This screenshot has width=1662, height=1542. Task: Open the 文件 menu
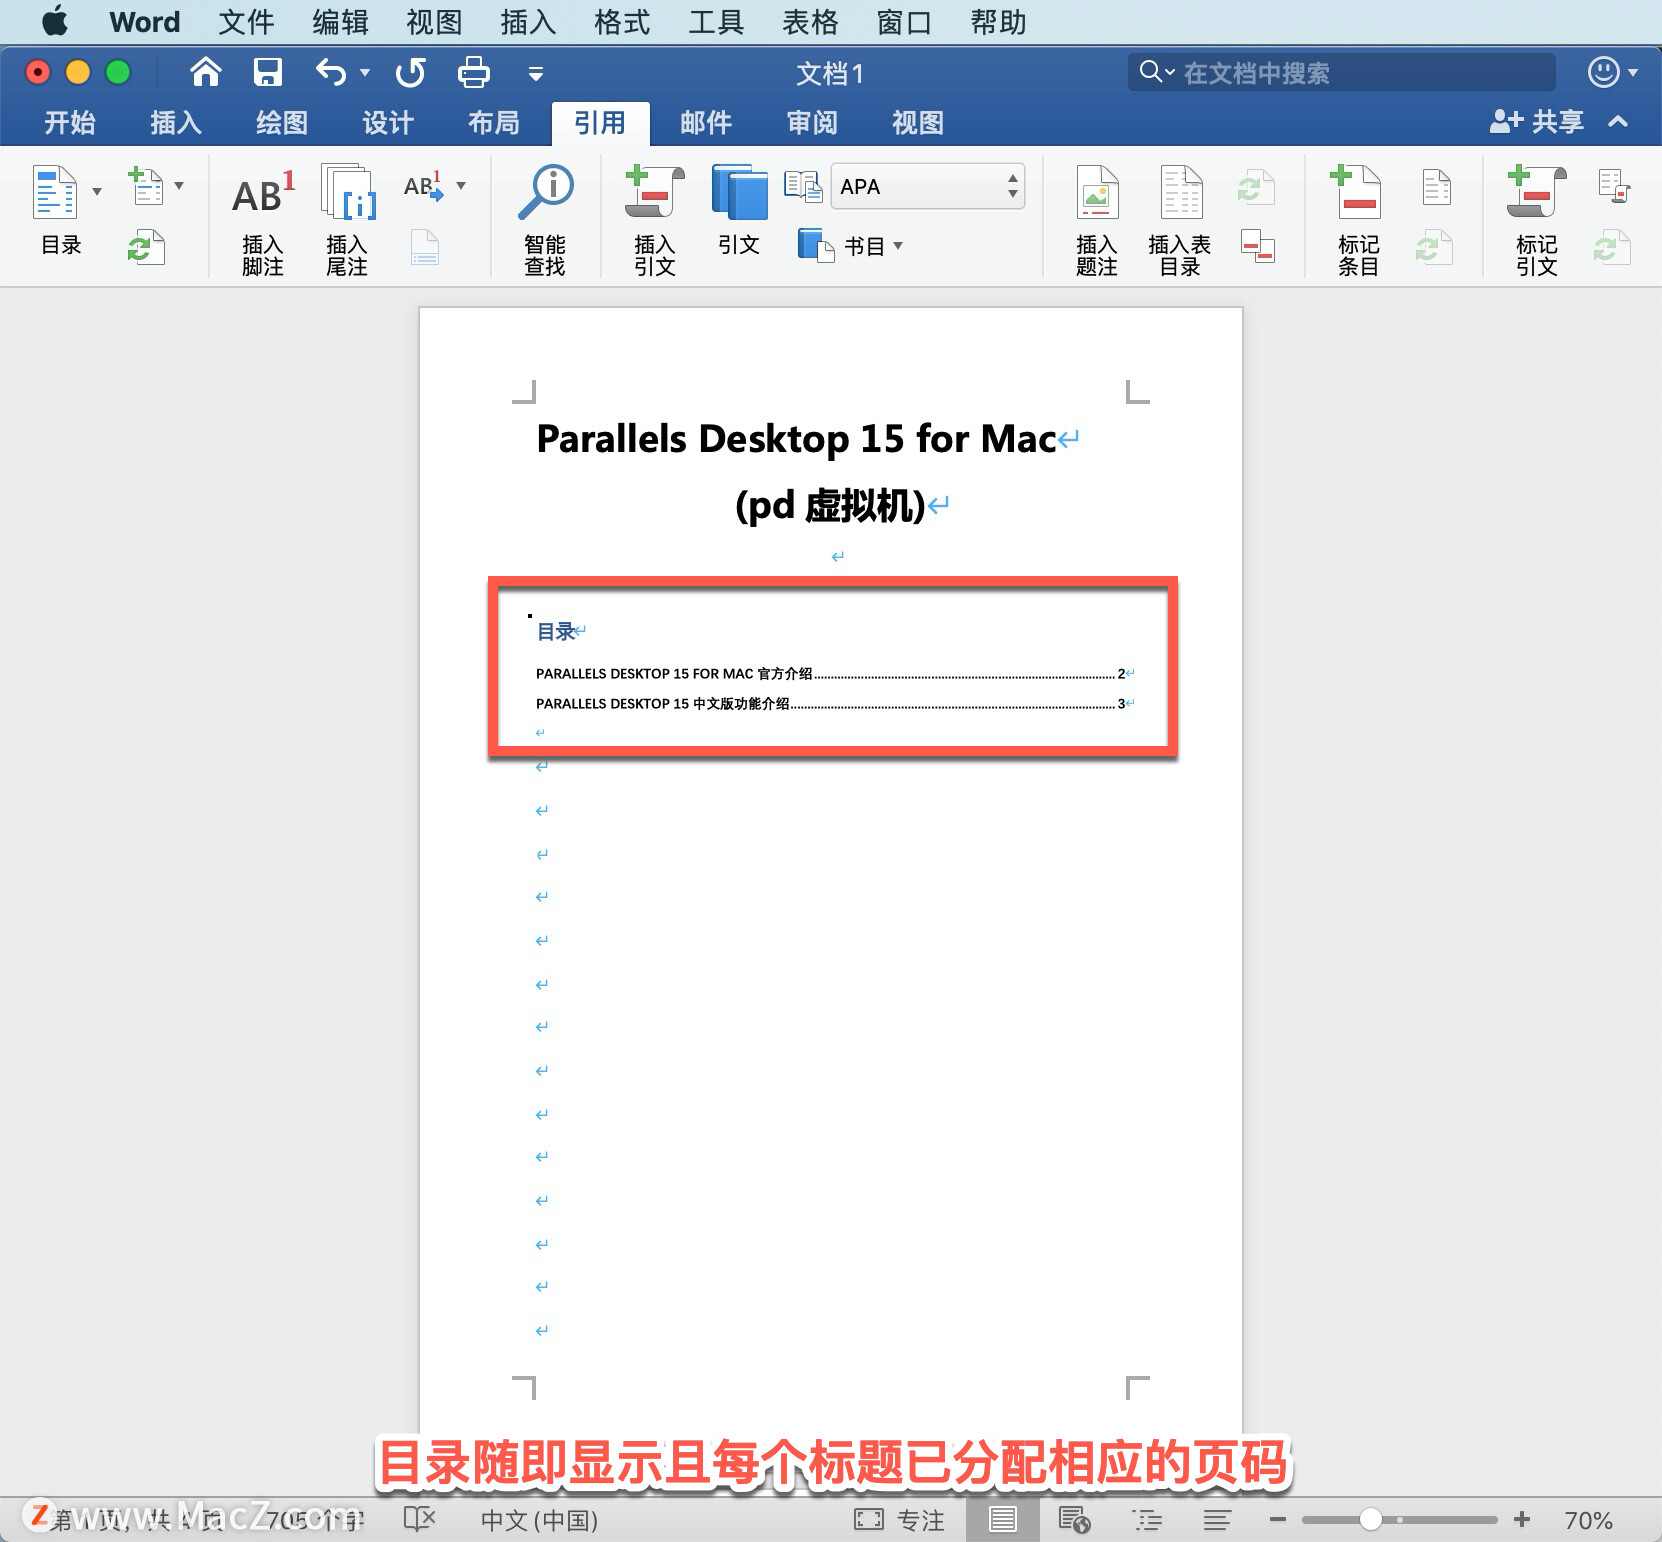click(x=246, y=21)
